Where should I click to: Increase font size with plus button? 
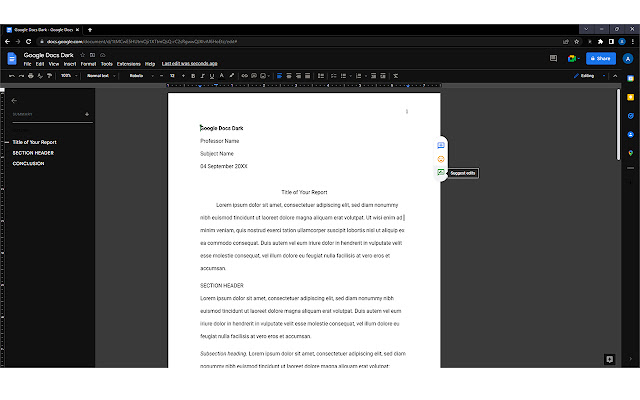pos(183,76)
